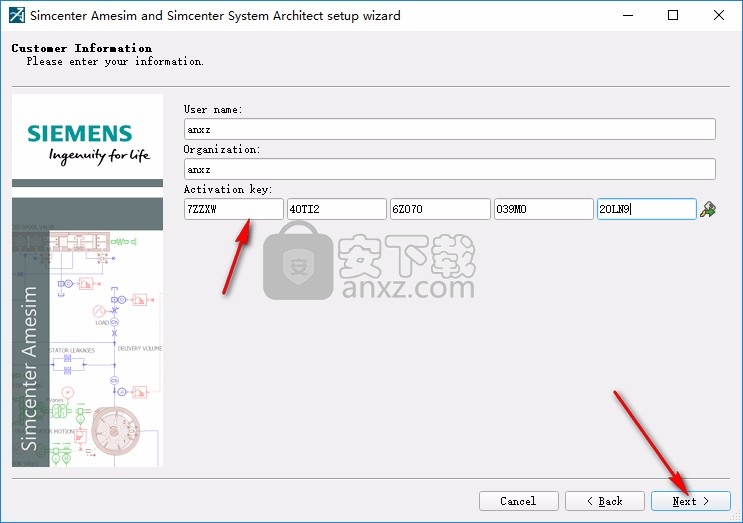743x523 pixels.
Task: Maximize the setup wizard window
Action: coord(673,15)
